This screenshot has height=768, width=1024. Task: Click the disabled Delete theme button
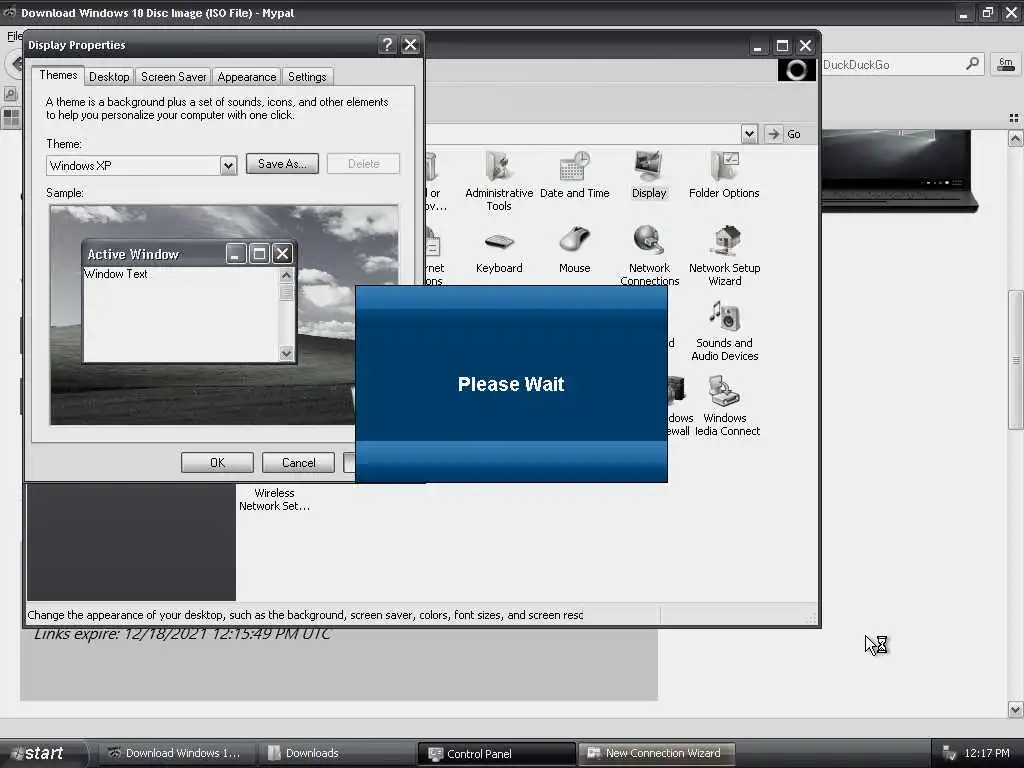coord(363,164)
